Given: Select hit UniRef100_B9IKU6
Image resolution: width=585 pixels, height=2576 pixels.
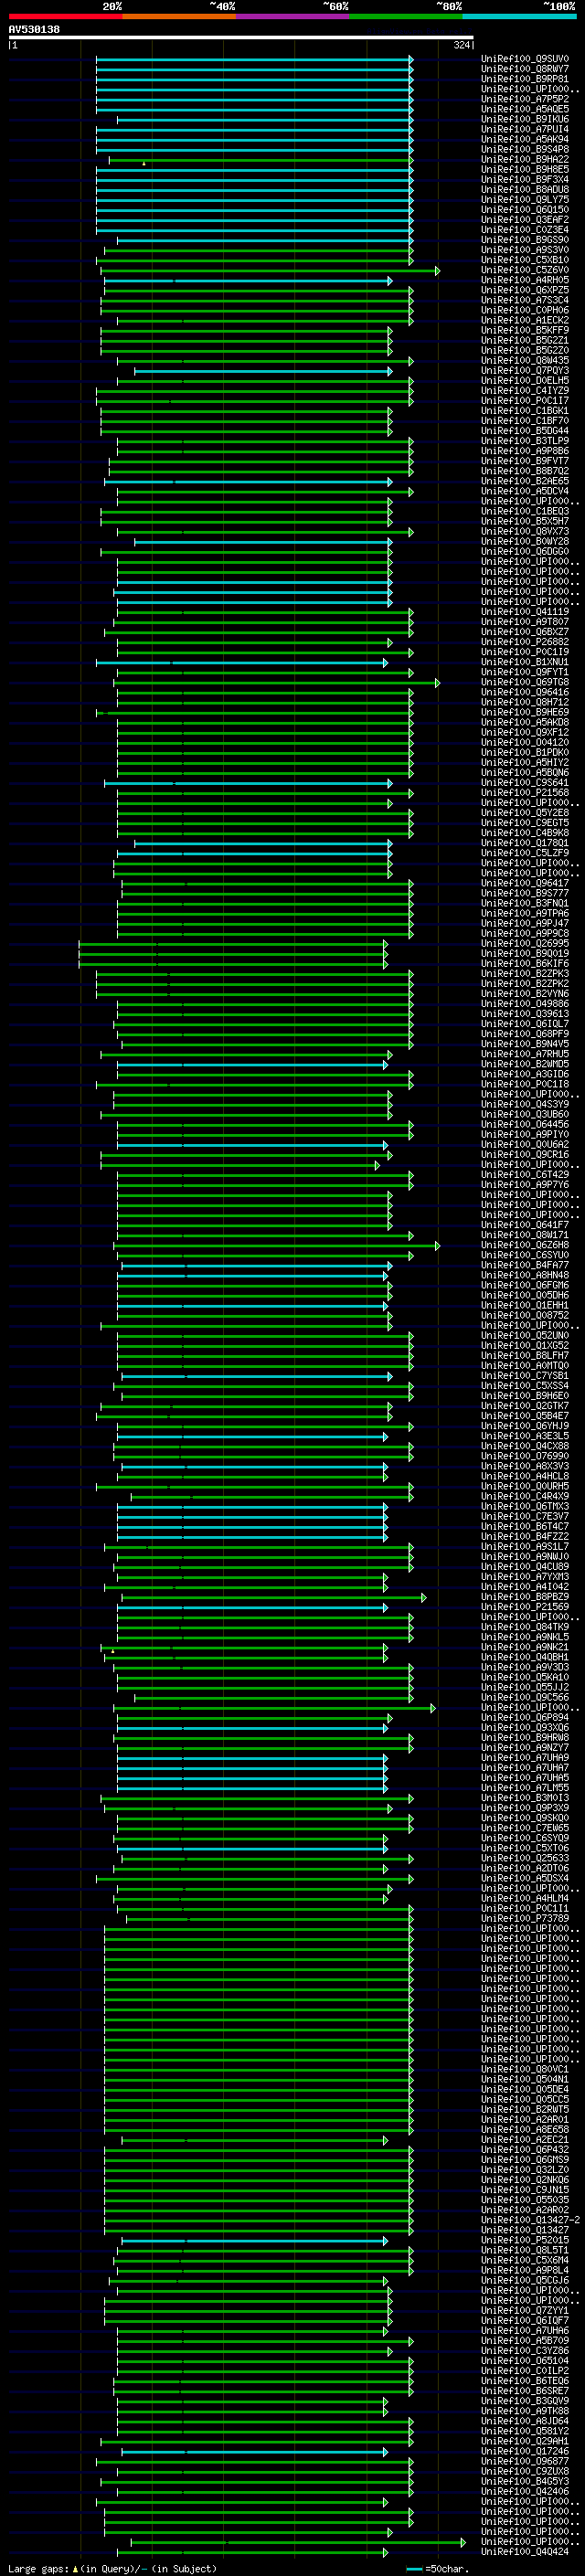Looking at the screenshot, I should click(525, 120).
